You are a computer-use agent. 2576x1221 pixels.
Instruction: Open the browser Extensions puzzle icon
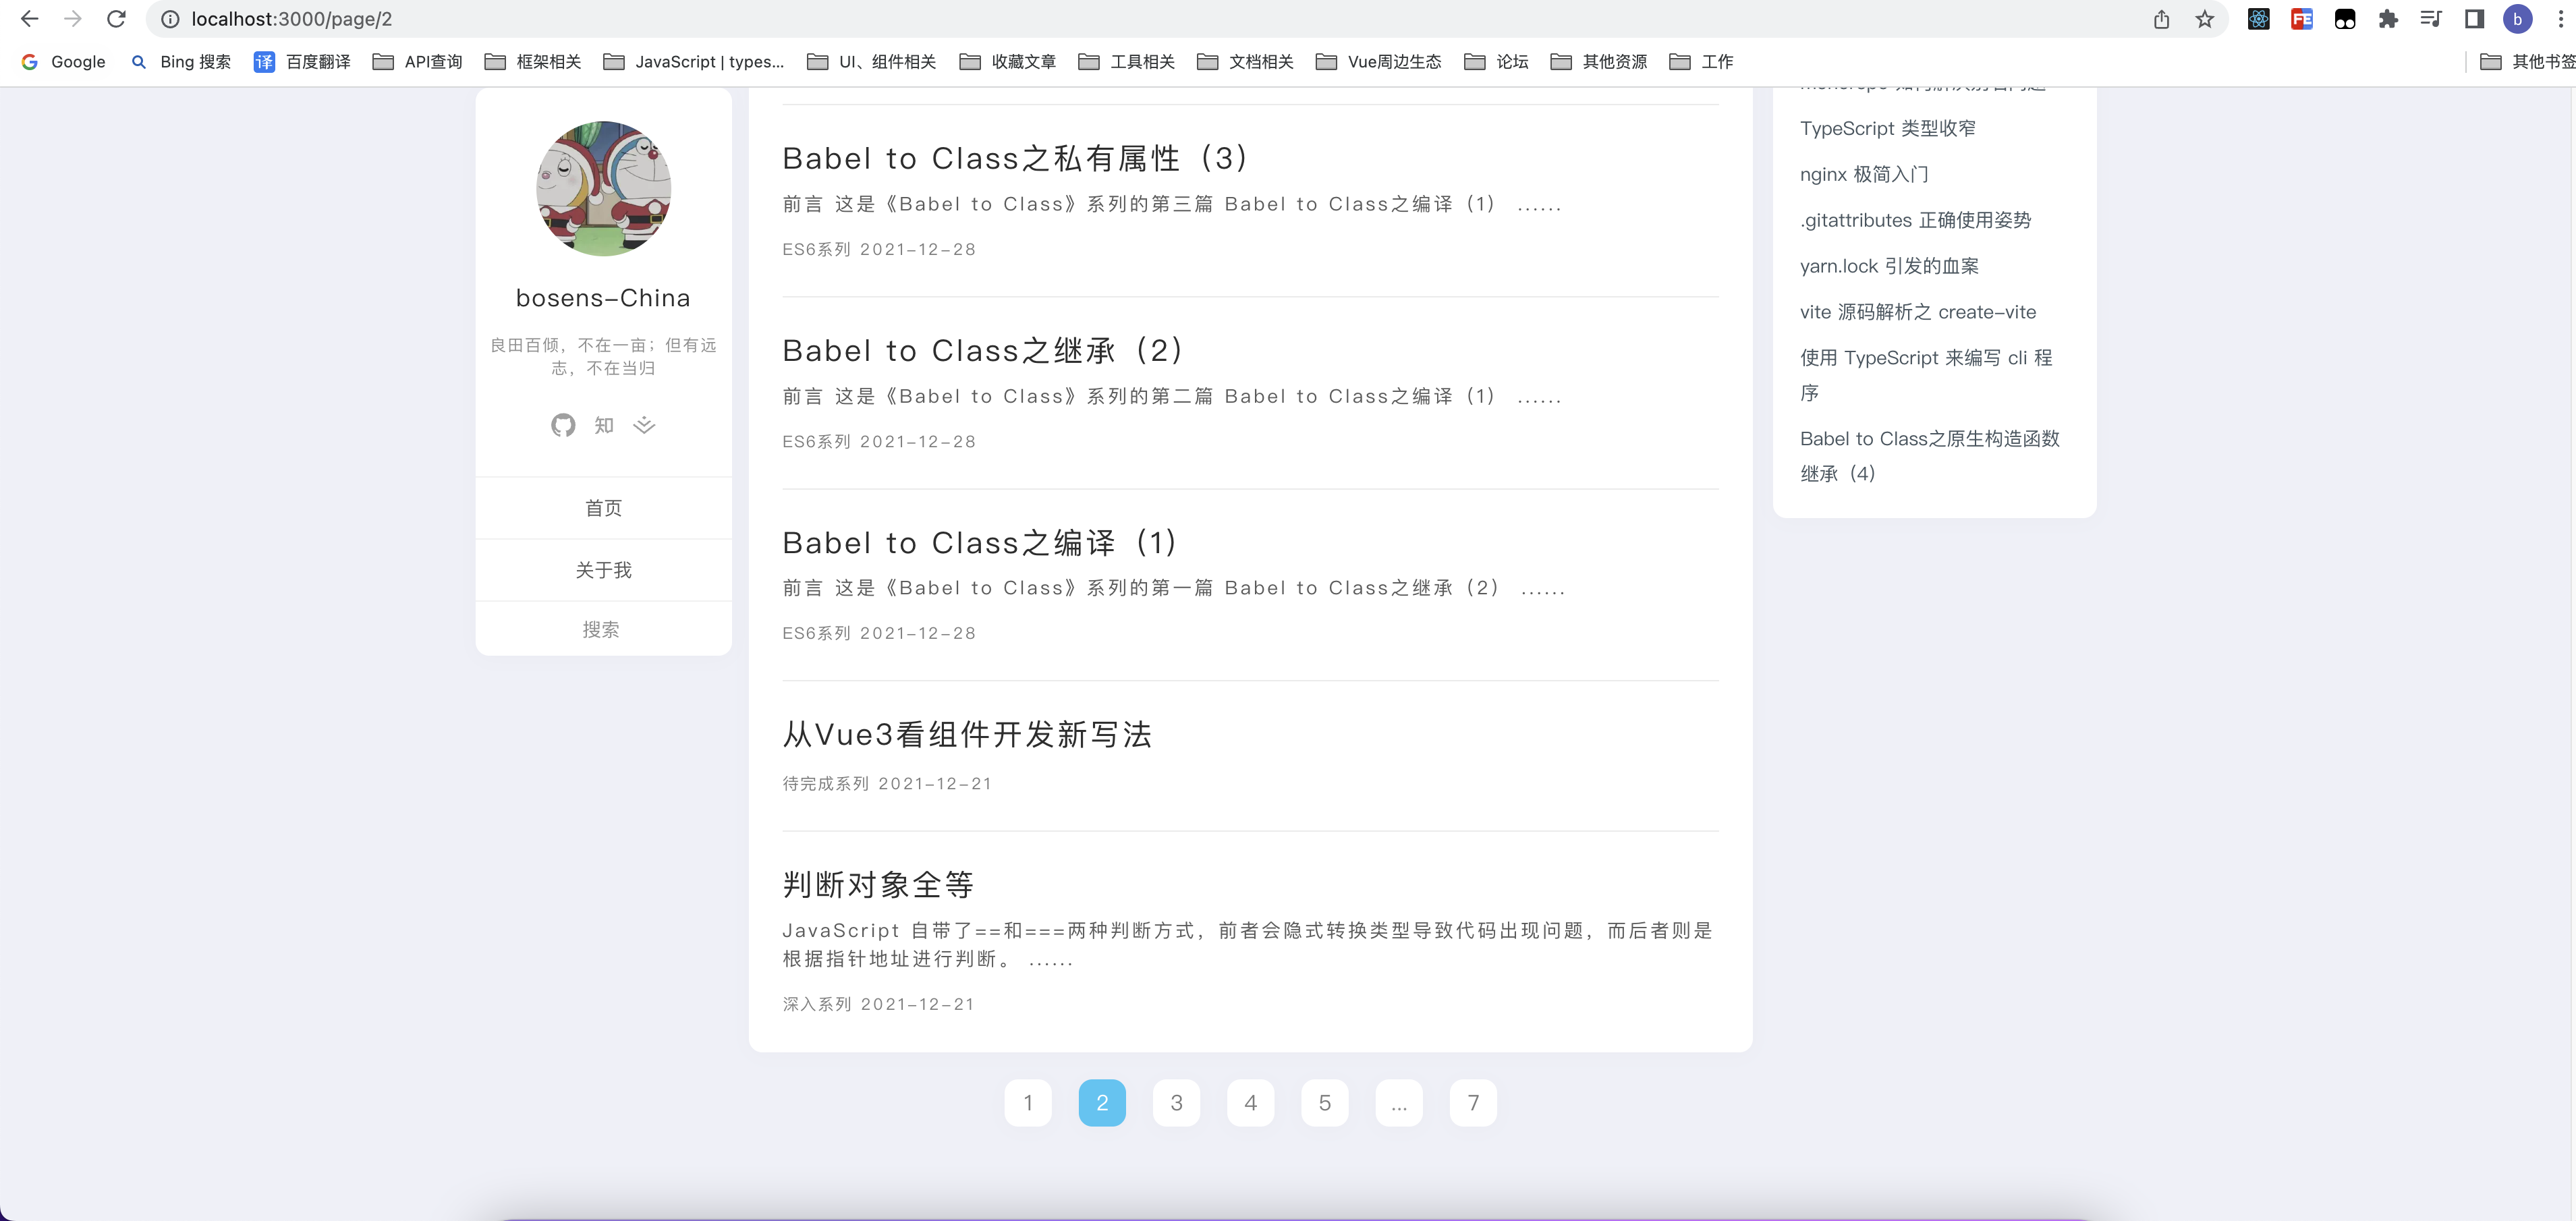[2389, 19]
